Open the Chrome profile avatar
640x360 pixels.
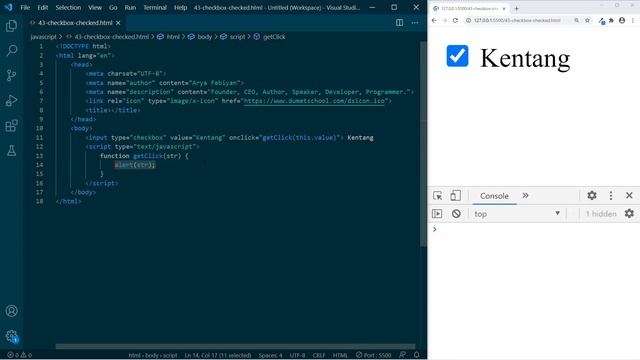click(x=622, y=20)
